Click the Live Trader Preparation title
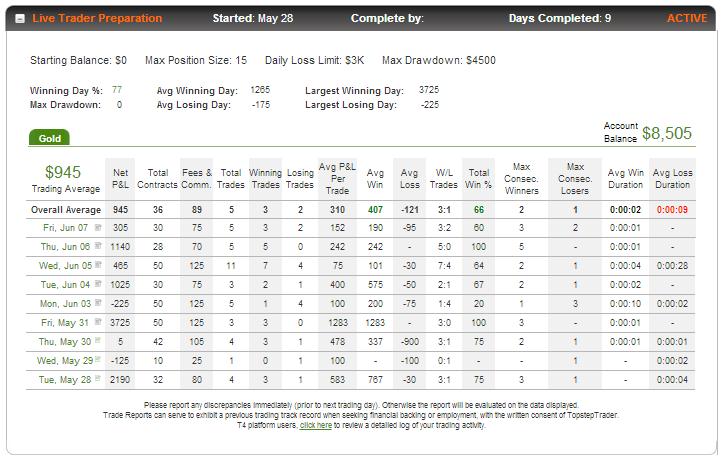This screenshot has height=462, width=722. pyautogui.click(x=97, y=18)
